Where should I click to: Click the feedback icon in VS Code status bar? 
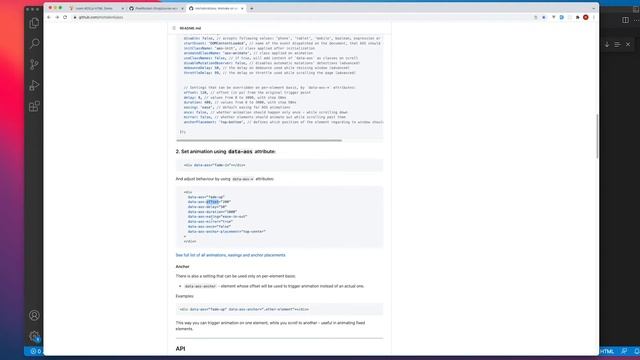[624, 351]
